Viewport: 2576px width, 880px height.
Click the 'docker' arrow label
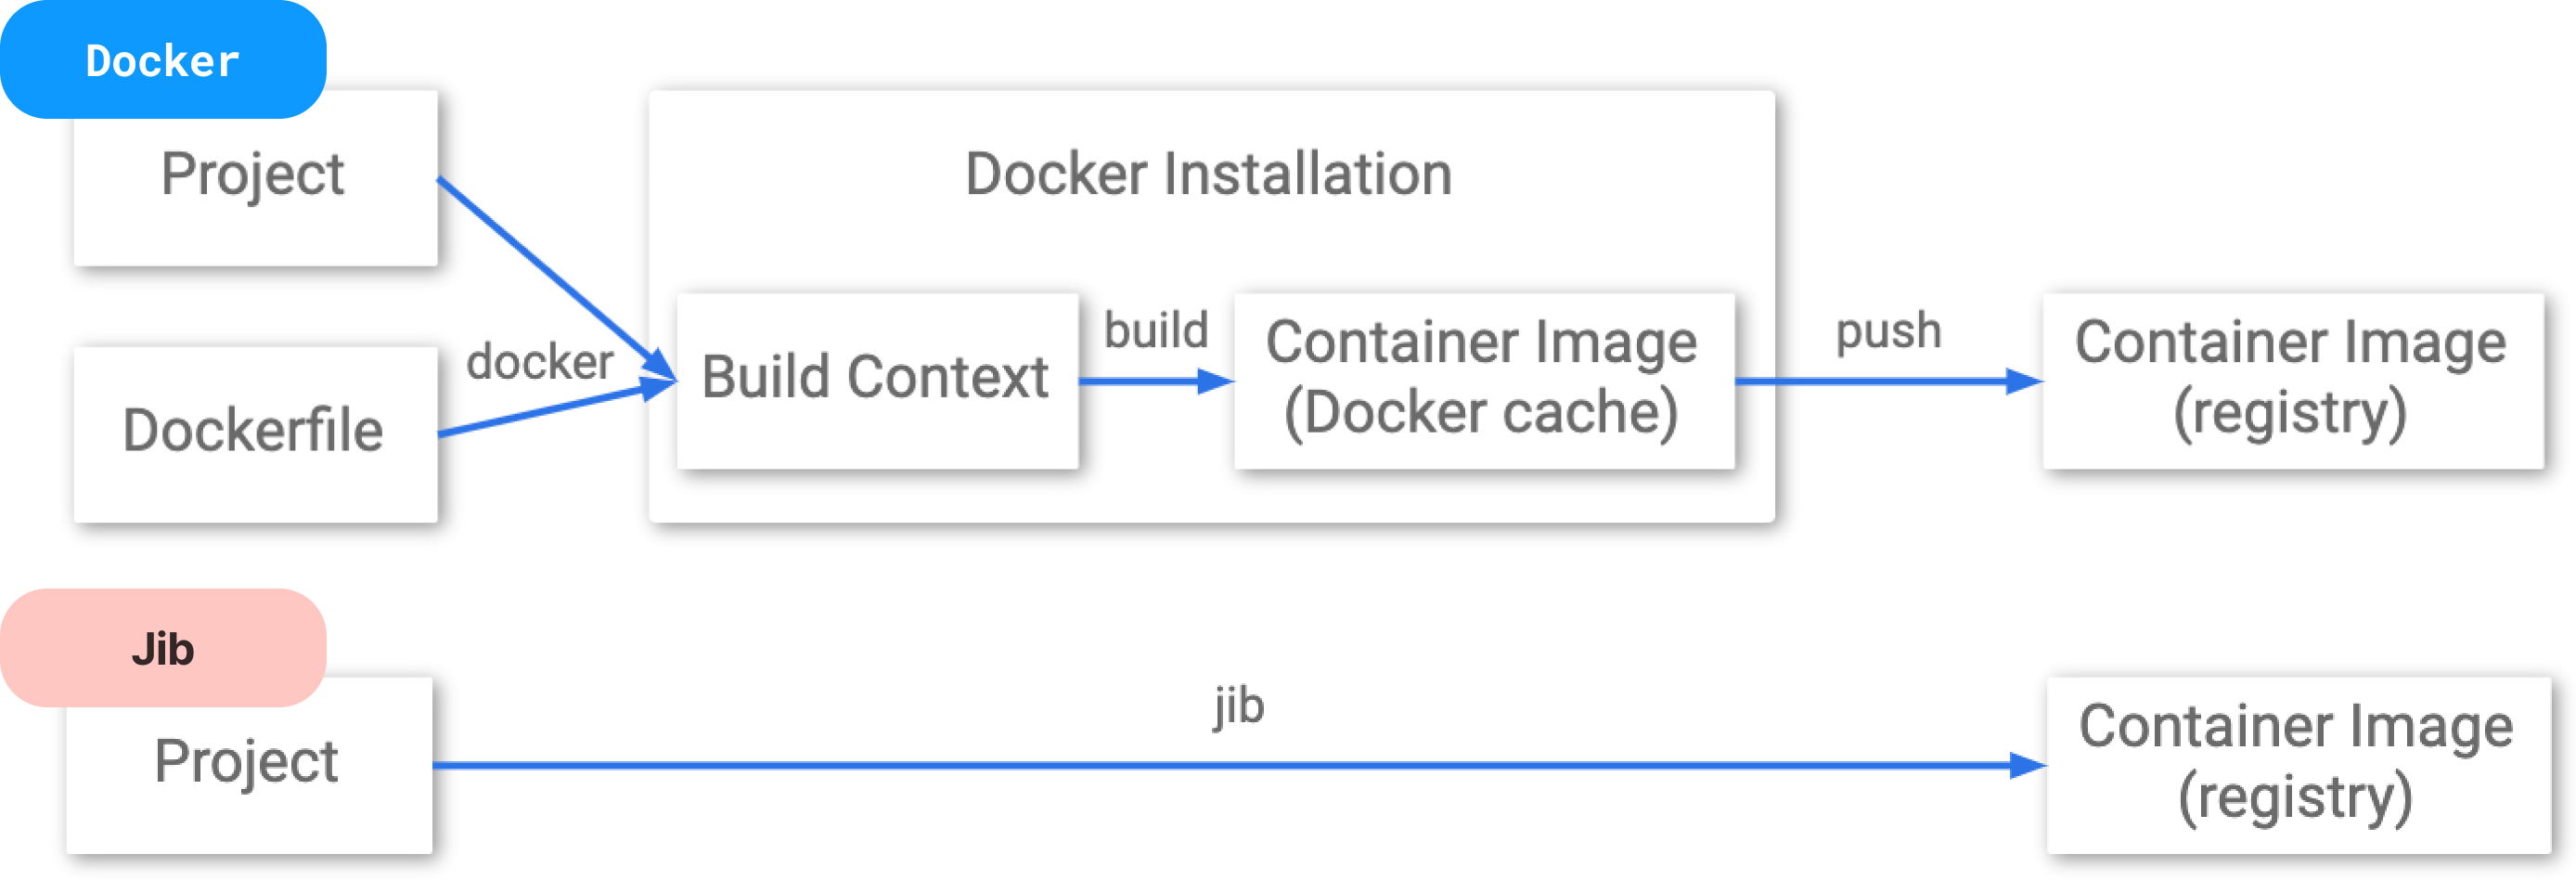(540, 361)
